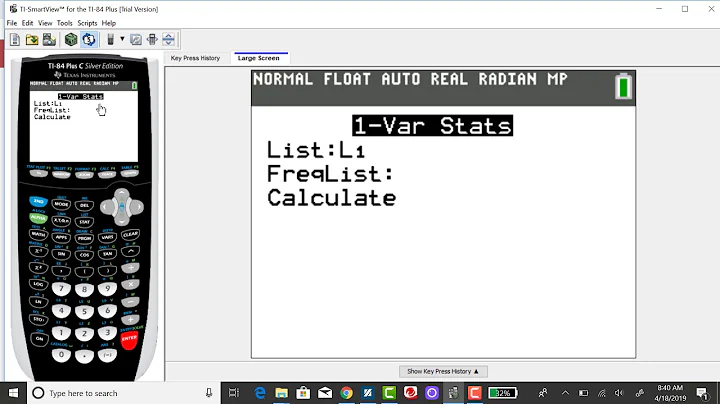
Task: Click the multiply calculator key
Action: (x=130, y=285)
